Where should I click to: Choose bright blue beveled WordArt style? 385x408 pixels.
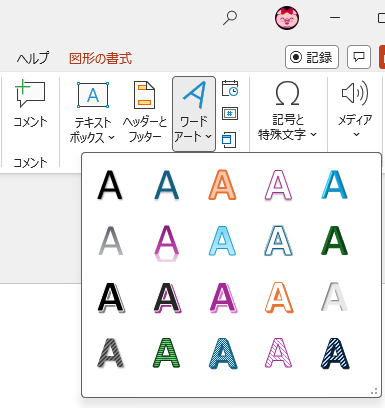334,185
